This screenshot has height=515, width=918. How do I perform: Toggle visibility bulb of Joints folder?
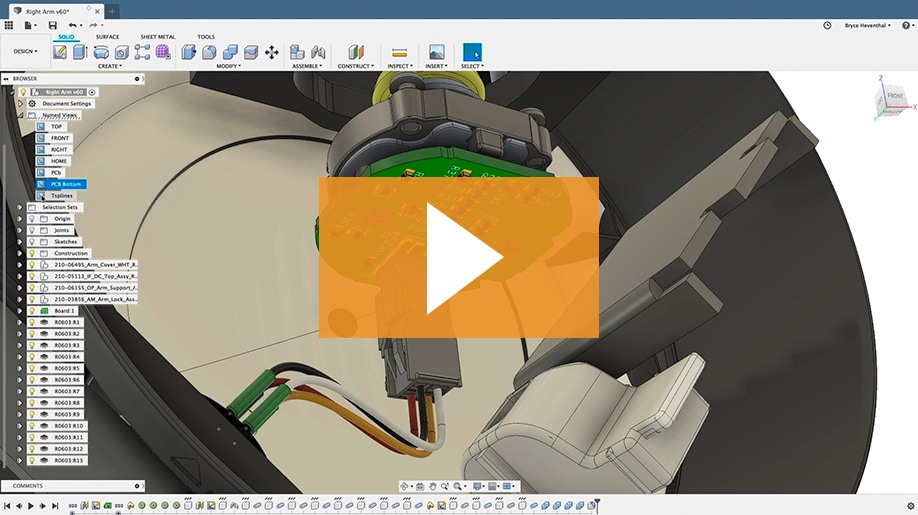[32, 230]
